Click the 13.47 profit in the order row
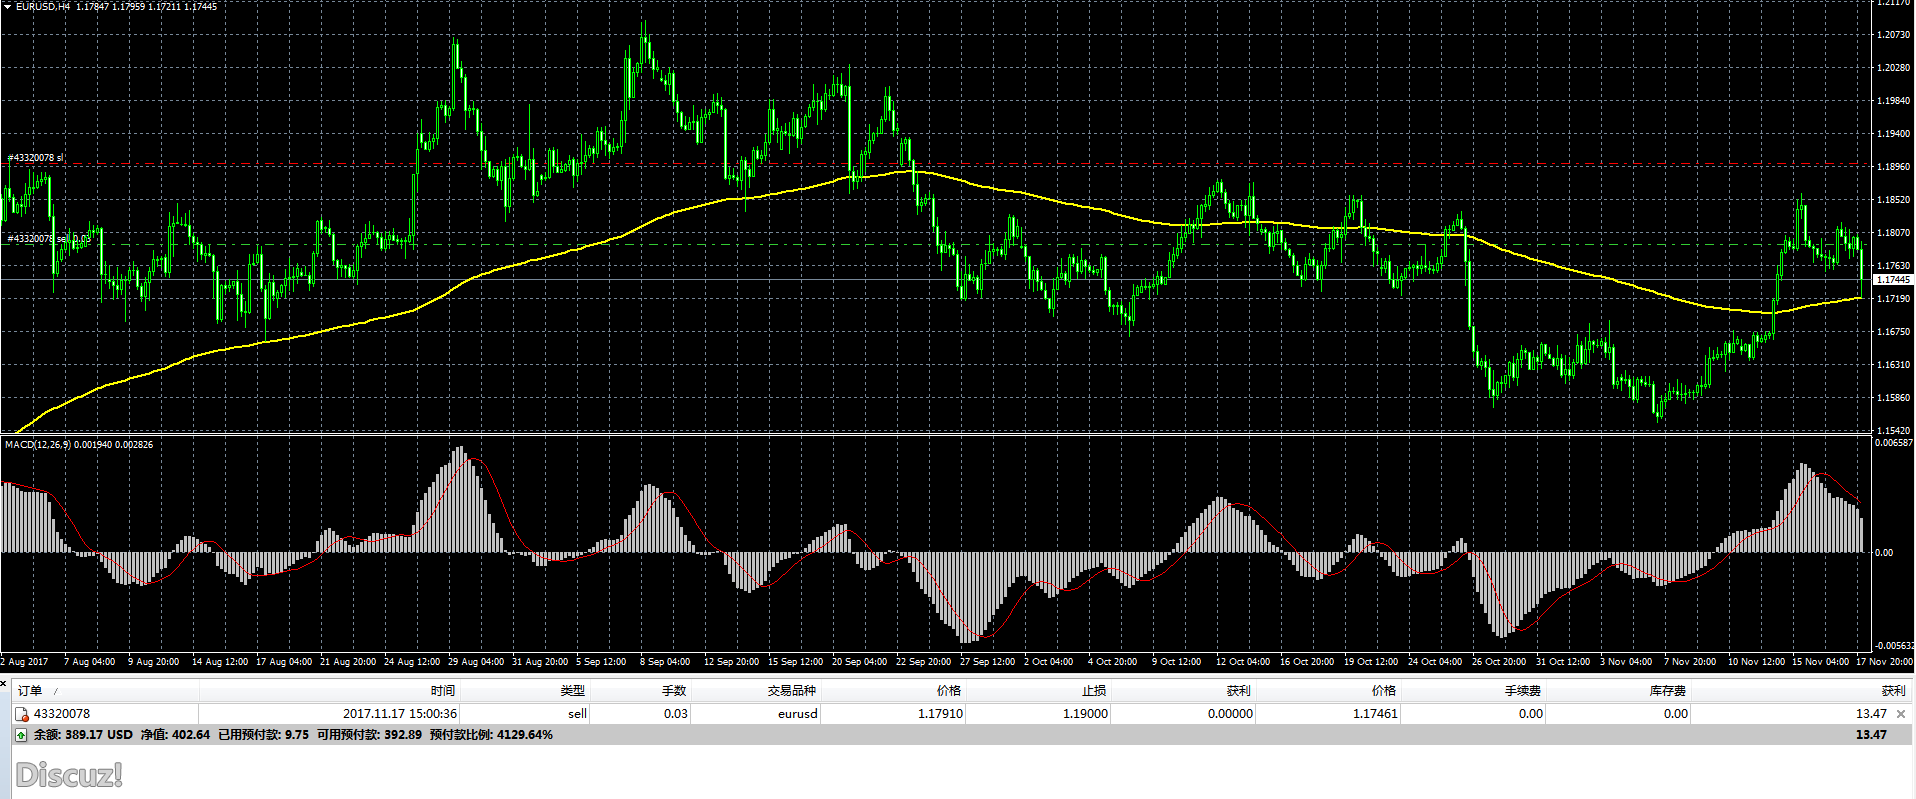The width and height of the screenshot is (1916, 799). point(1871,714)
